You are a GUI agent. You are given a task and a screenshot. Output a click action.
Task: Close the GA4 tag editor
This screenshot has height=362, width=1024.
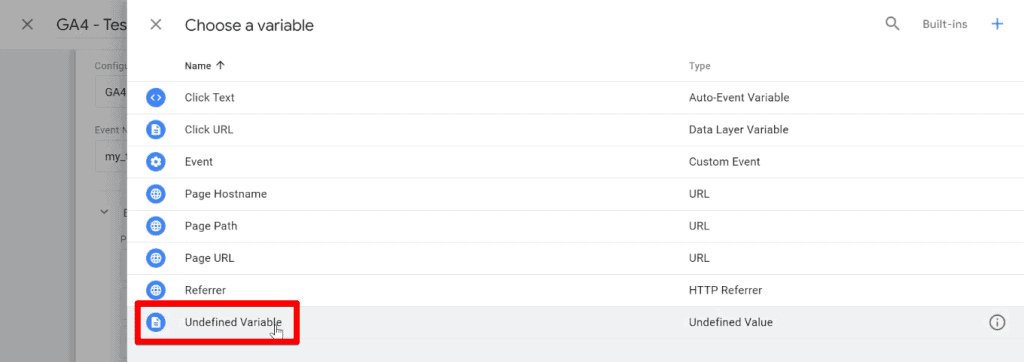pyautogui.click(x=27, y=25)
